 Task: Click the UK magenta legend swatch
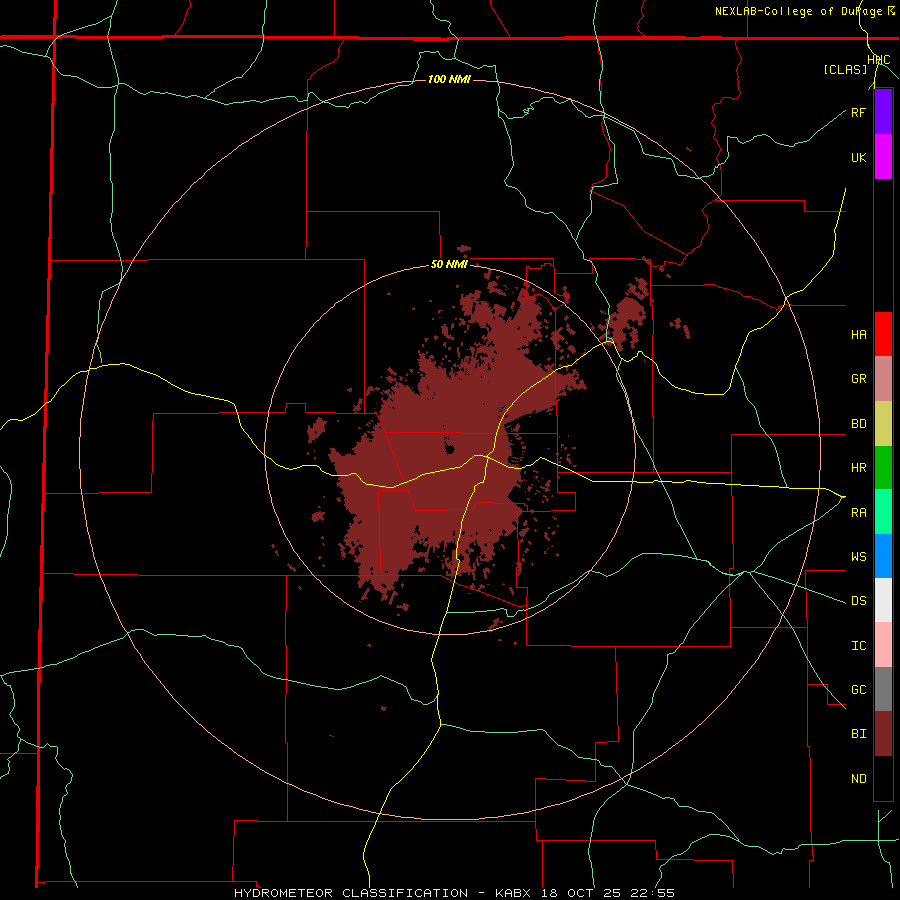[x=883, y=157]
